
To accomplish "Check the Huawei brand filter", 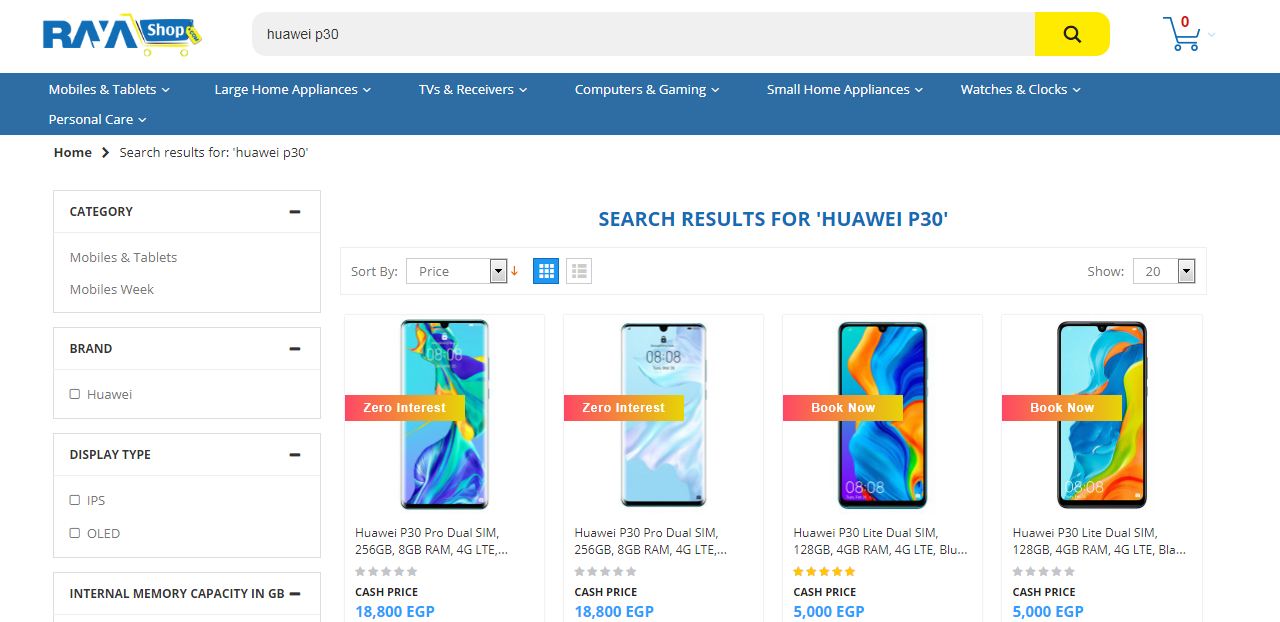I will pos(75,394).
